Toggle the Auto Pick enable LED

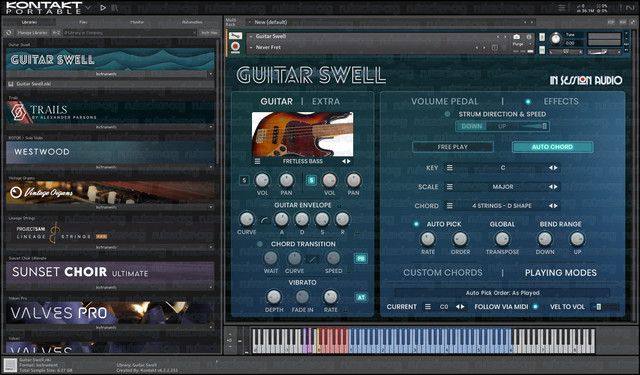416,224
